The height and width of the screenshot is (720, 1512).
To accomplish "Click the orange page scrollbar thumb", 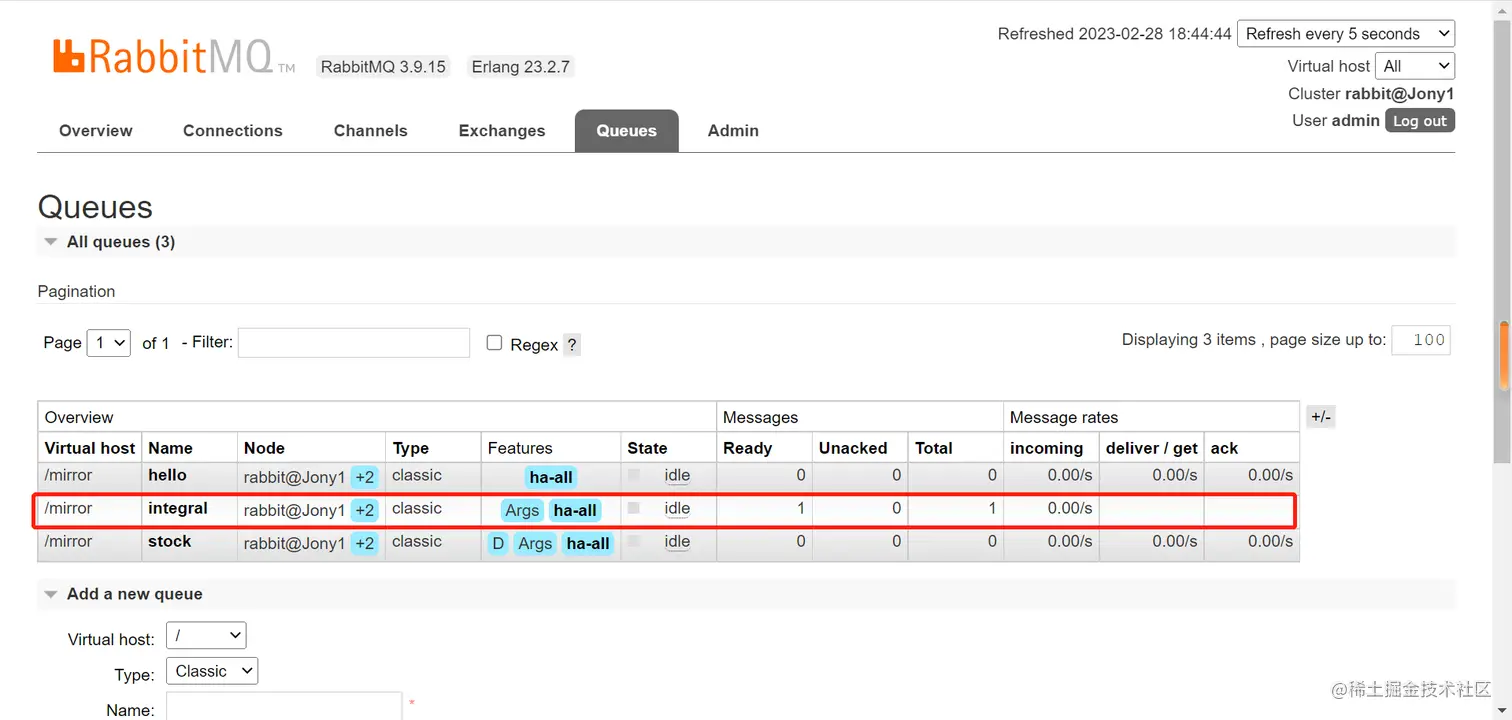I will point(1504,355).
